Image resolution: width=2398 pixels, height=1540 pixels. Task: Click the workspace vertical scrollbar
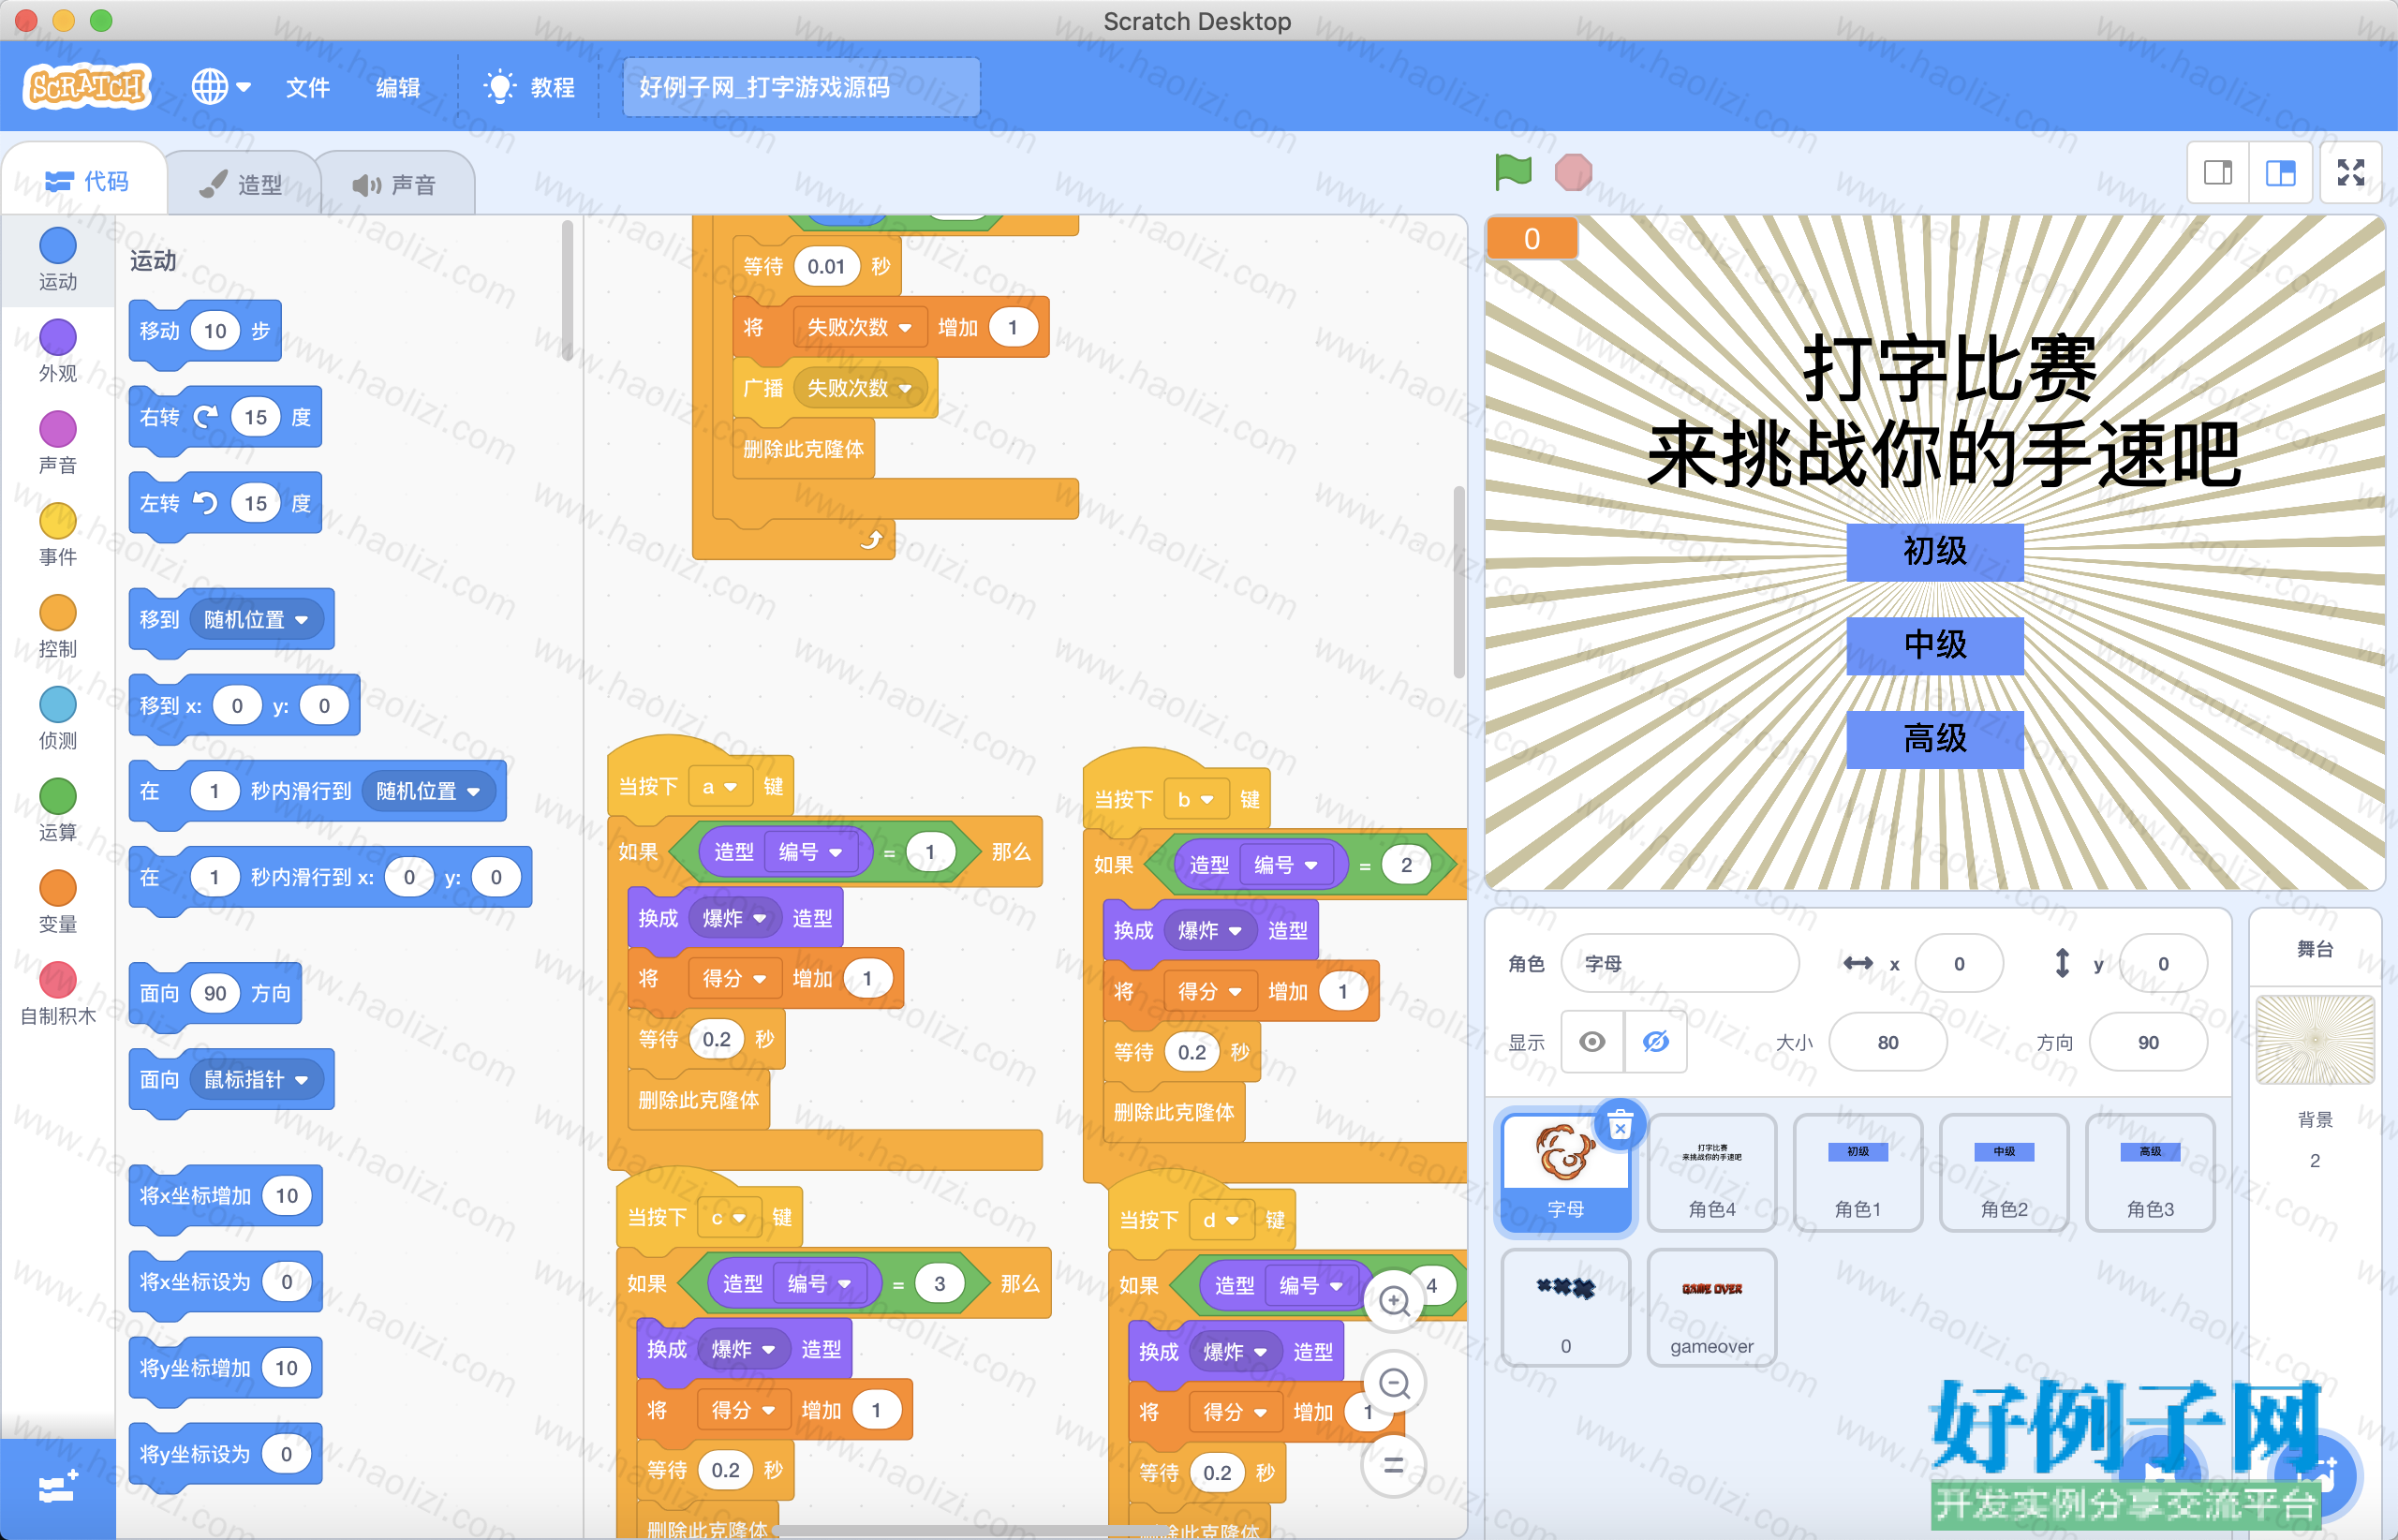click(1459, 582)
